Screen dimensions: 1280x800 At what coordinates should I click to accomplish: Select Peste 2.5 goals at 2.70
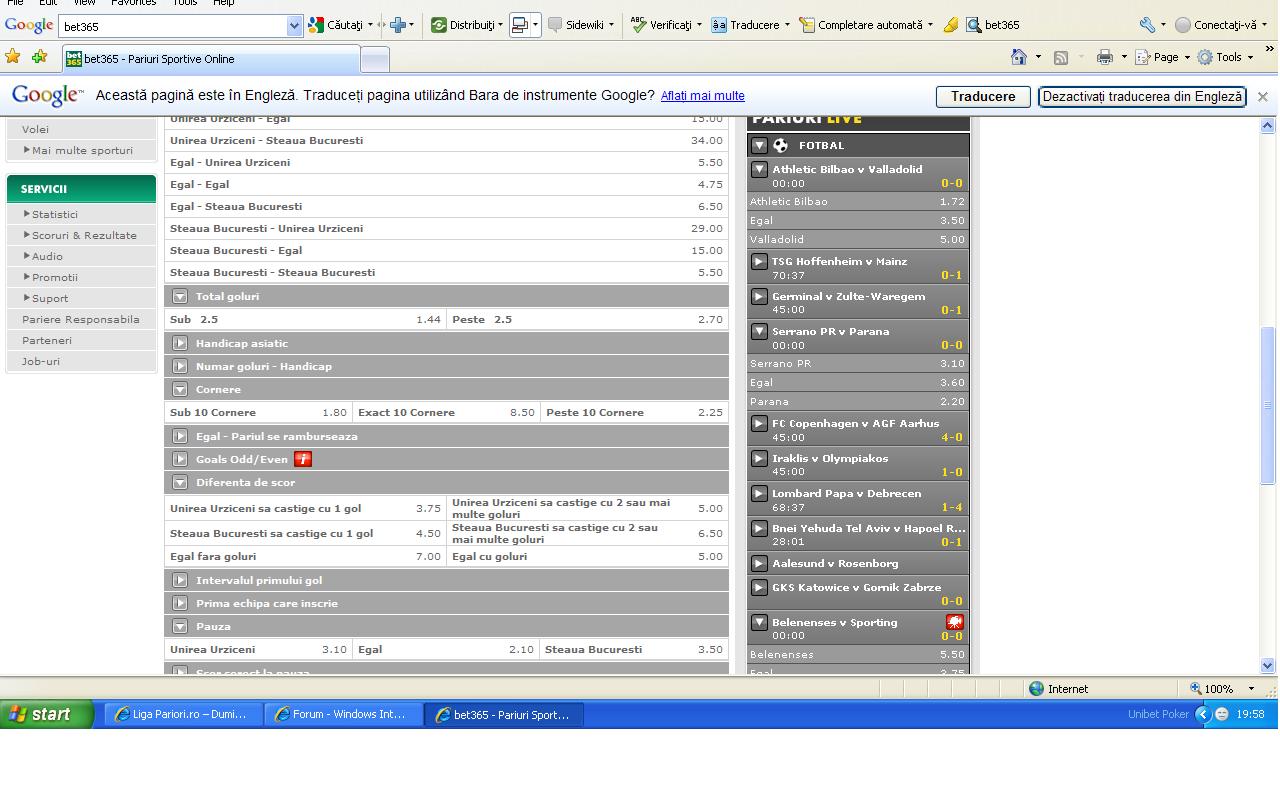[x=588, y=319]
